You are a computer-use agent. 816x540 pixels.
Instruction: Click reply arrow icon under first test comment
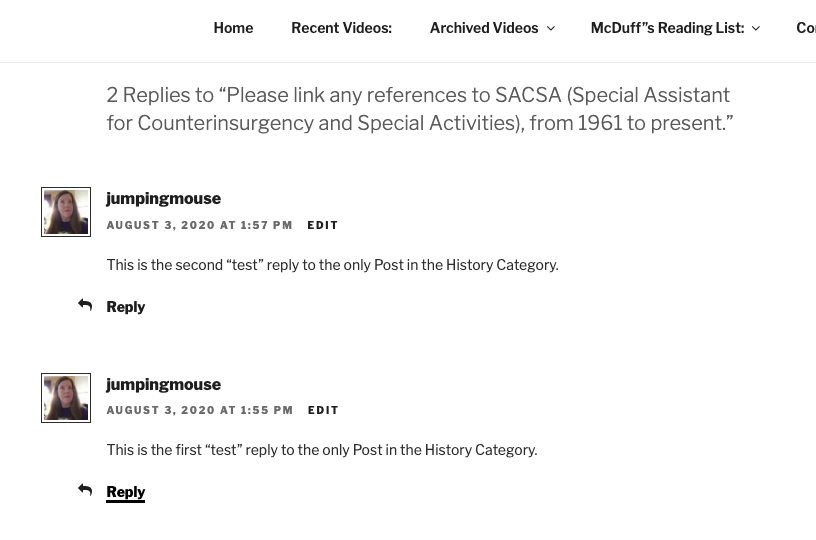click(85, 490)
